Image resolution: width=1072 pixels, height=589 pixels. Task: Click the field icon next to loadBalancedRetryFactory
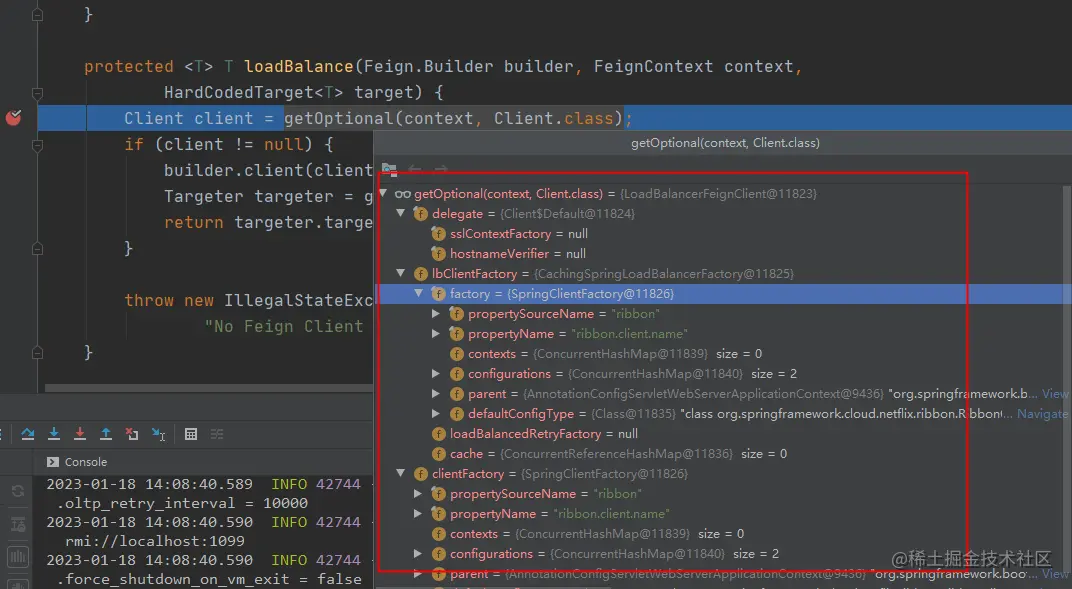click(x=438, y=434)
